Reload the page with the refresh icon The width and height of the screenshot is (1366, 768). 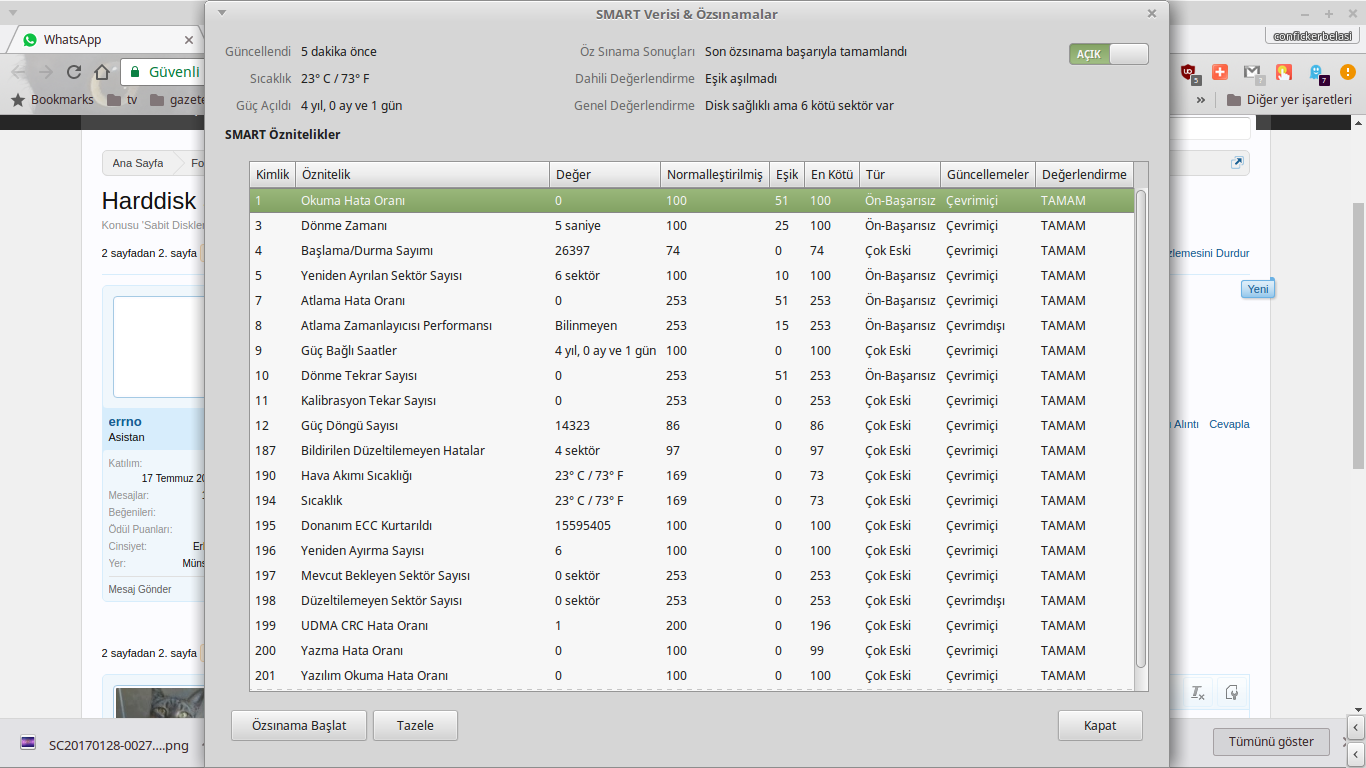coord(73,72)
